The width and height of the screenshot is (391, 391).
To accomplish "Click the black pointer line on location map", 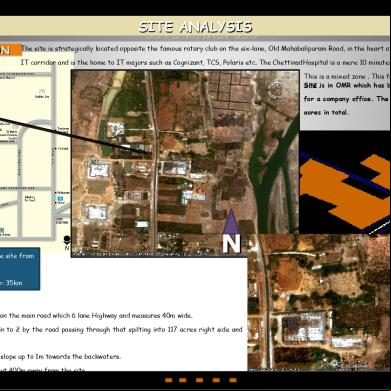I will tap(75, 136).
